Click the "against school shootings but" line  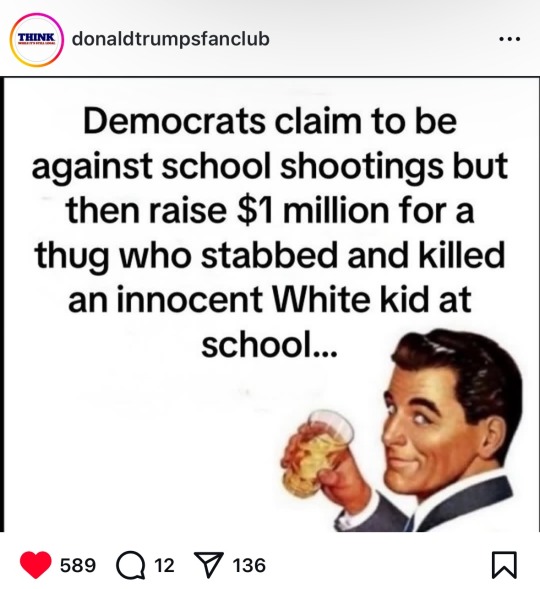point(270,167)
